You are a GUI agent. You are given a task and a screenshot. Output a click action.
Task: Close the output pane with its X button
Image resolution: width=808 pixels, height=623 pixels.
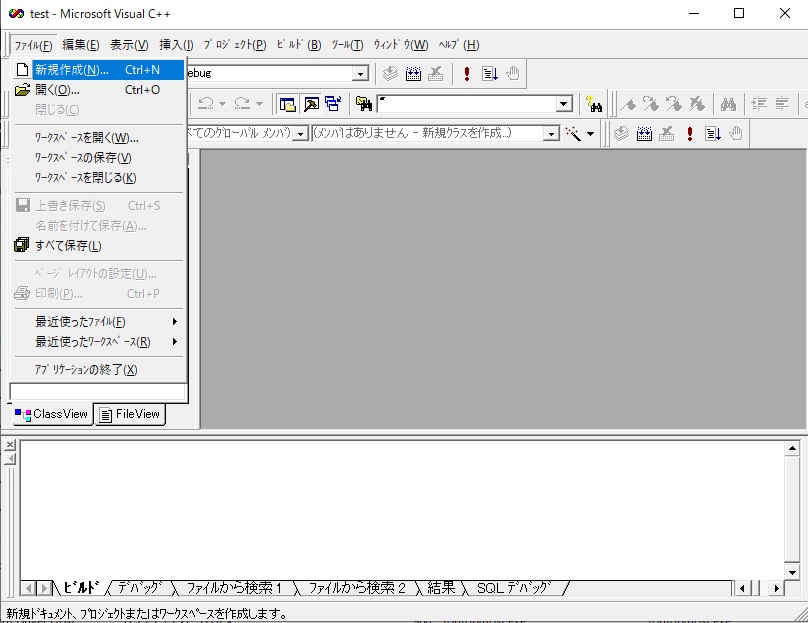[x=10, y=445]
